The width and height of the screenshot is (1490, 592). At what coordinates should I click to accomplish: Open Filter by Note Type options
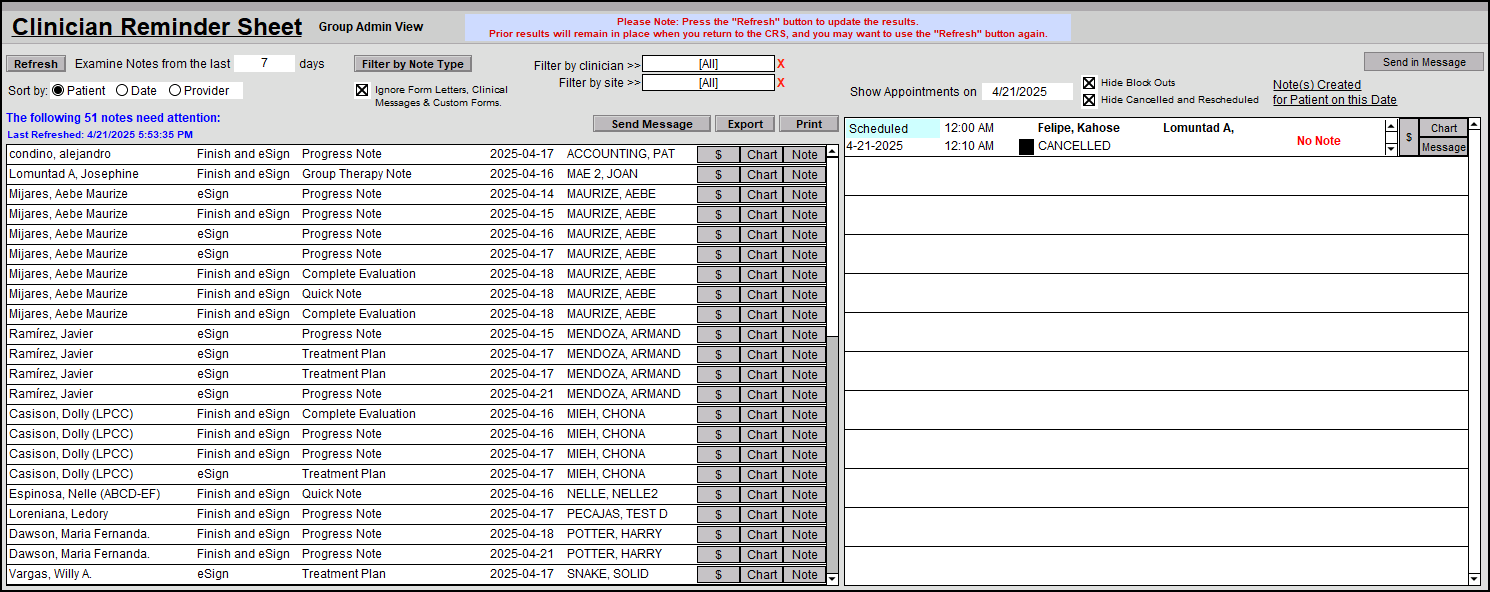tap(413, 64)
